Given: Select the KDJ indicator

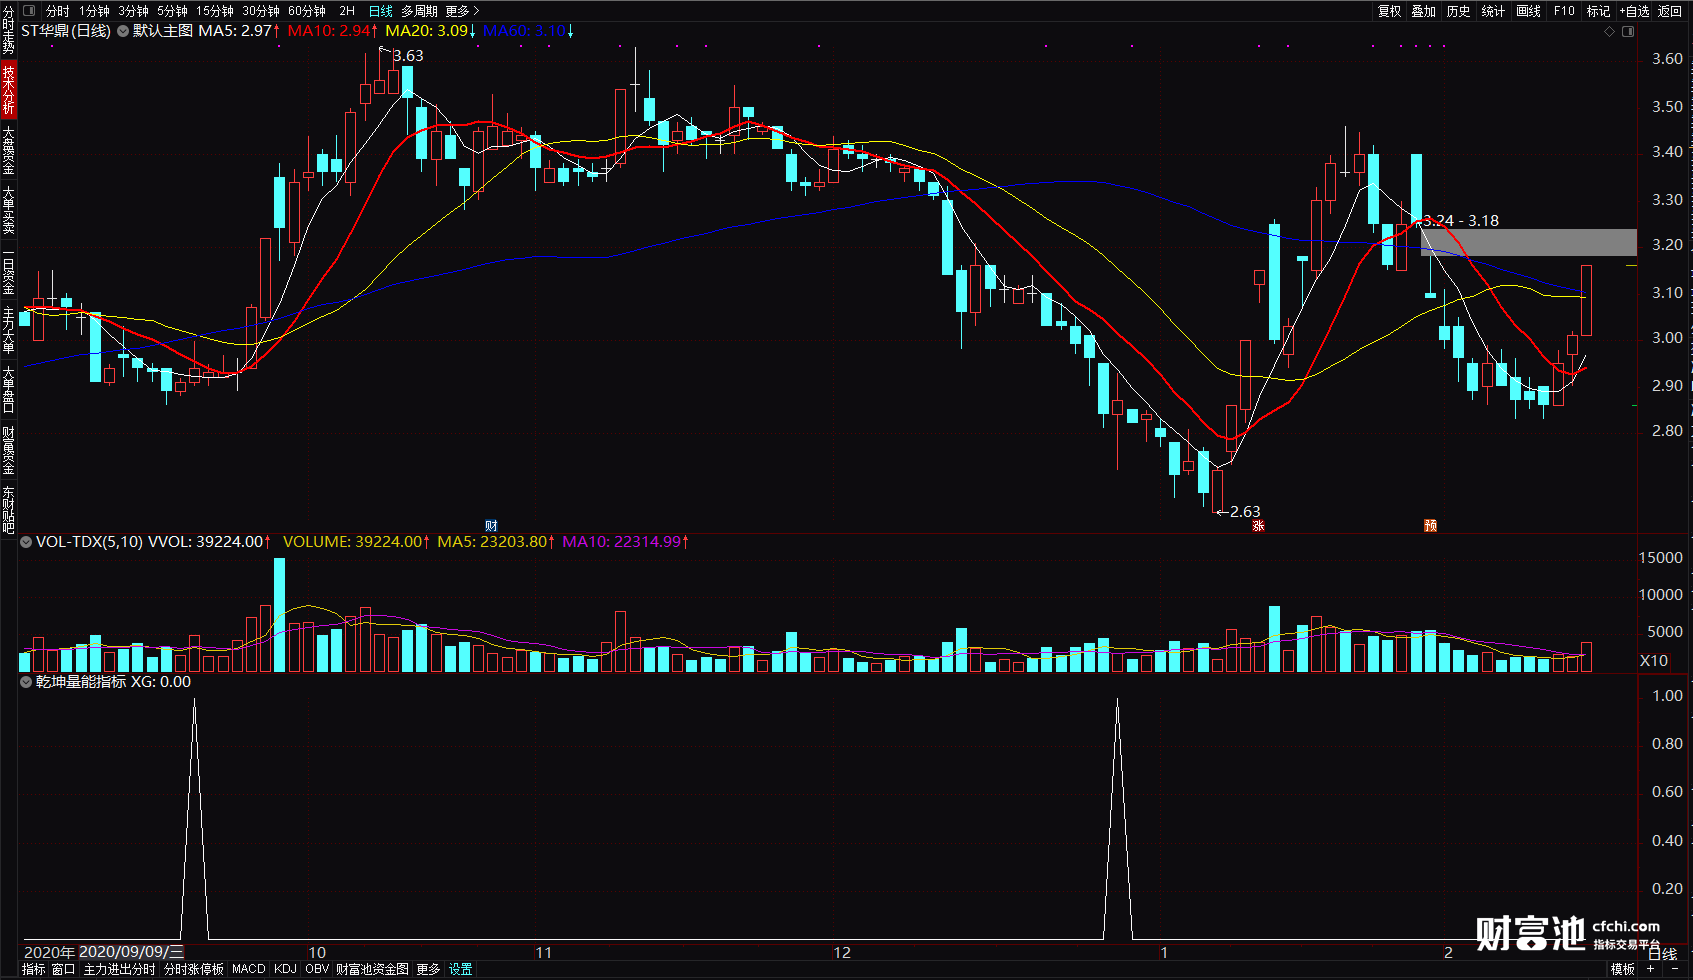Looking at the screenshot, I should 285,969.
